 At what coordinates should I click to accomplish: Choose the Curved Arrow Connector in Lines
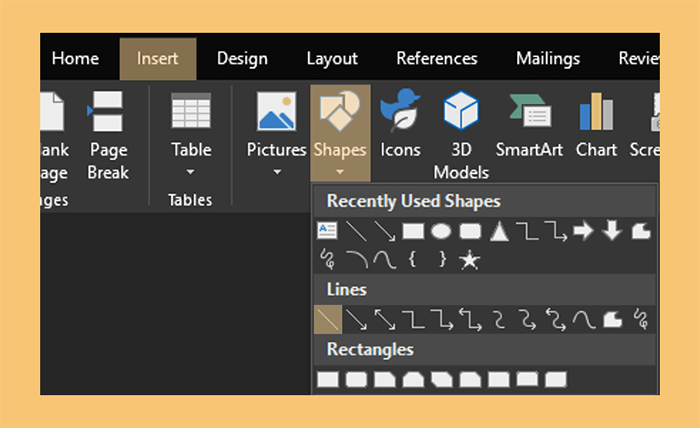528,320
